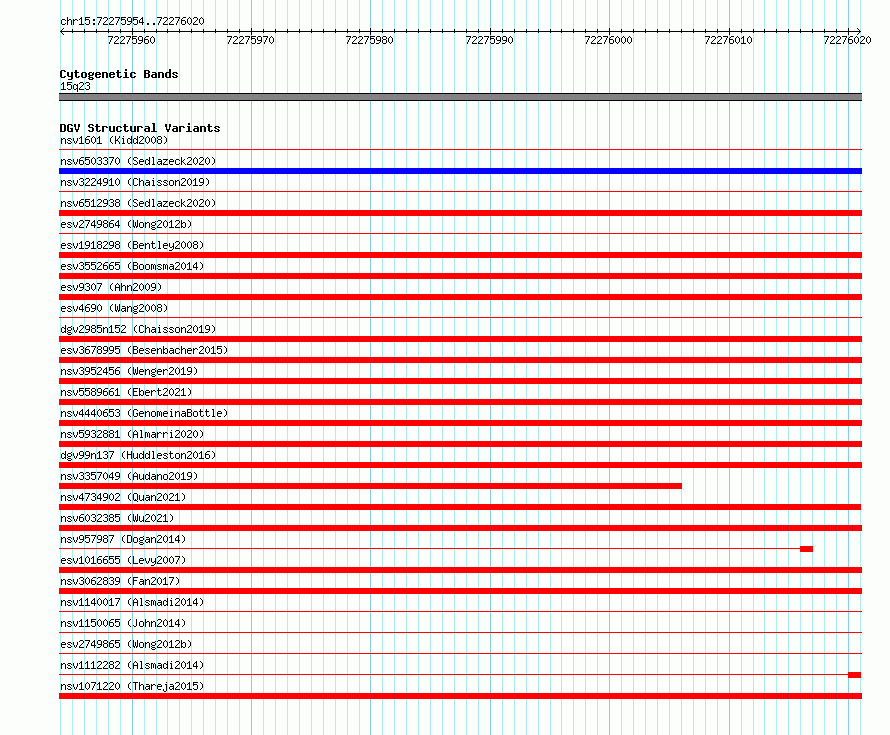The height and width of the screenshot is (735, 890).
Task: Open nsv6032385 (Wu2021) variant label
Action: click(x=117, y=518)
